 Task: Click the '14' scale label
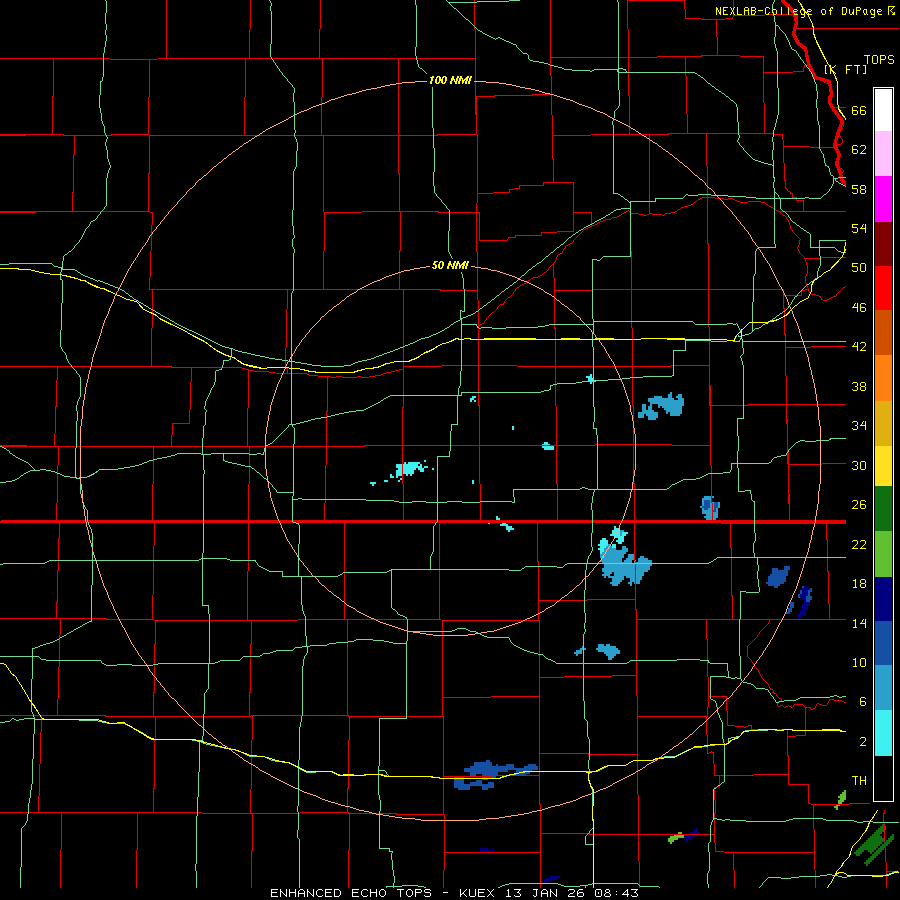(x=859, y=623)
